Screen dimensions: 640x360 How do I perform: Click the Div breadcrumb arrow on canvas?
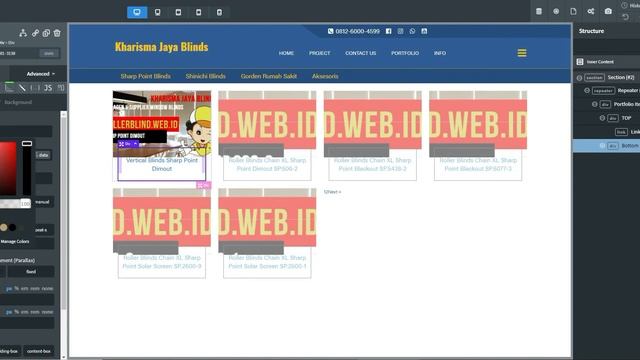tap(136, 144)
